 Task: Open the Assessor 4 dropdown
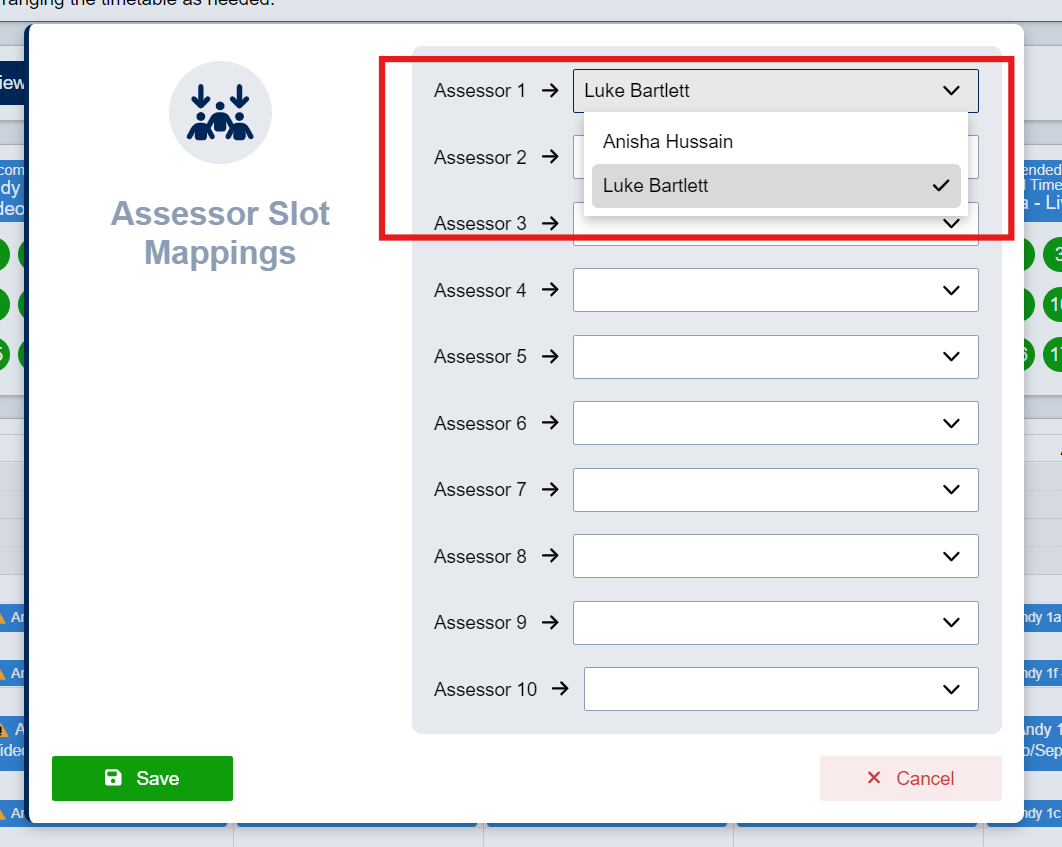coord(776,290)
